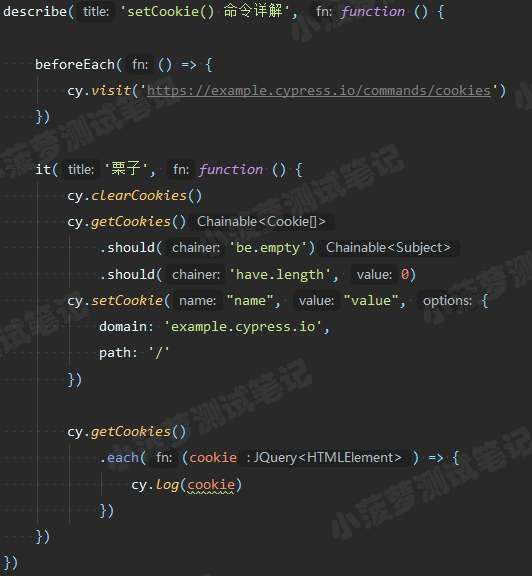This screenshot has width=532, height=576.
Task: Click the cy.visit method name
Action: click(111, 90)
